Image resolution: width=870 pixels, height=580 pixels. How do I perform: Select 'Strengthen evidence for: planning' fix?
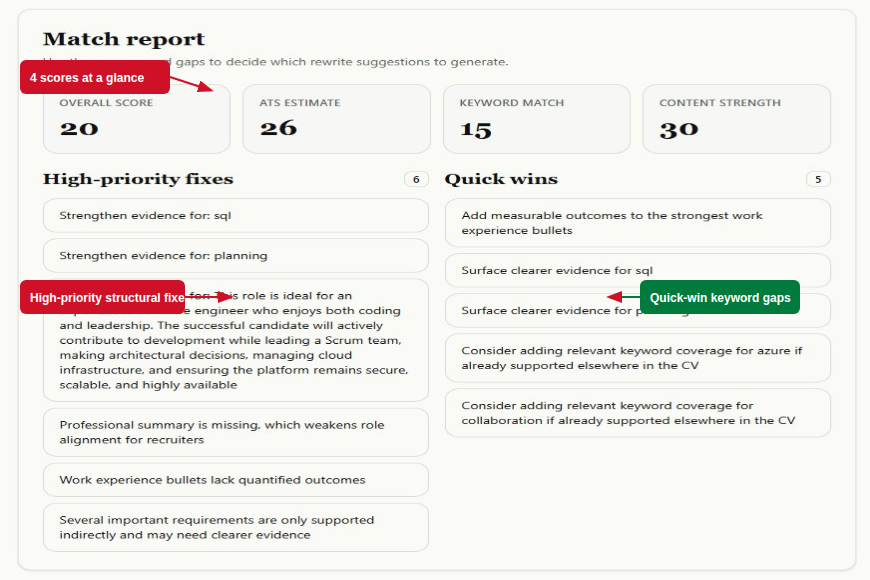[x=236, y=255]
